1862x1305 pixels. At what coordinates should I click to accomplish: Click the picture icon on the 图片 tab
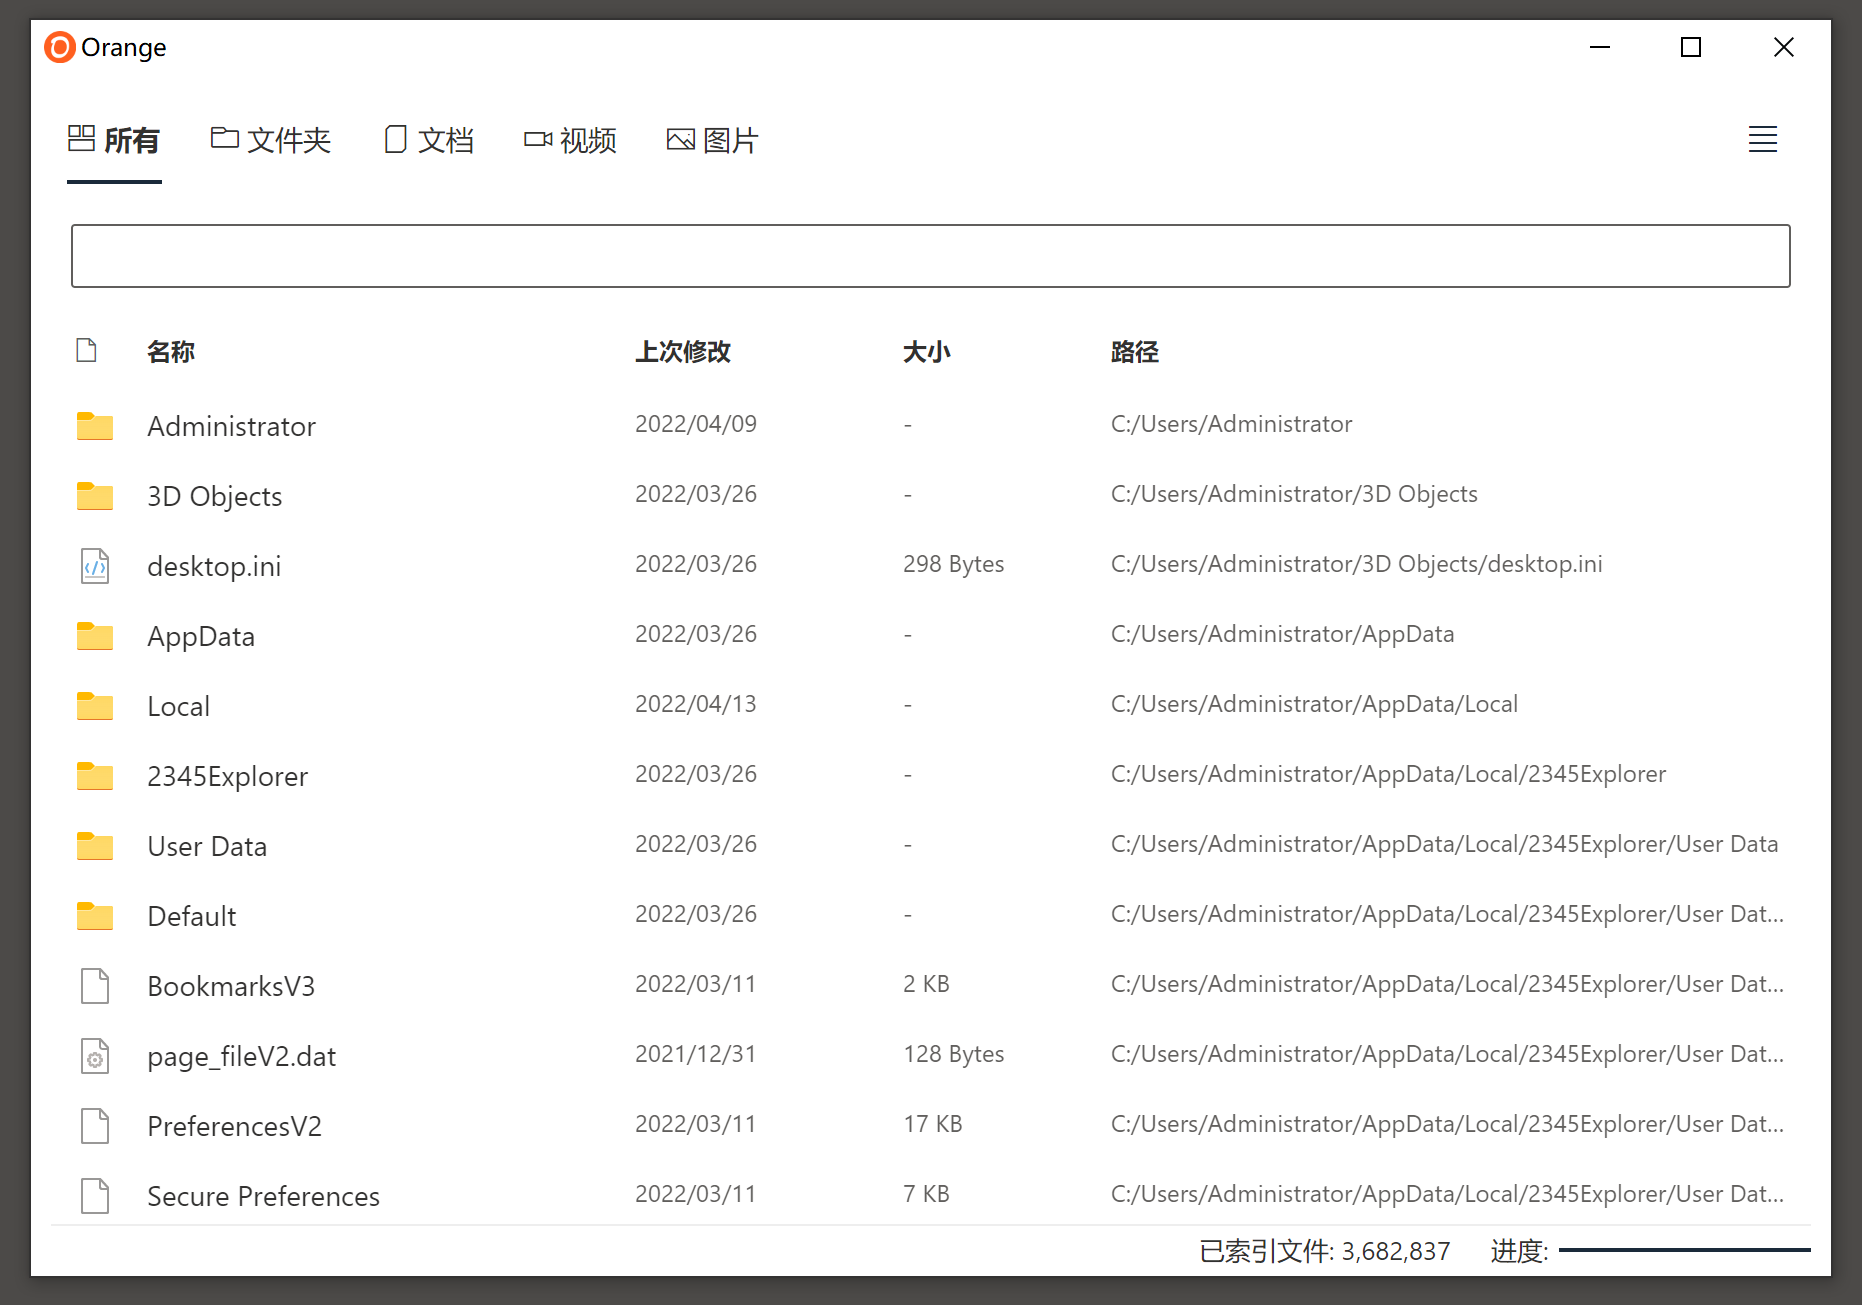click(x=680, y=140)
